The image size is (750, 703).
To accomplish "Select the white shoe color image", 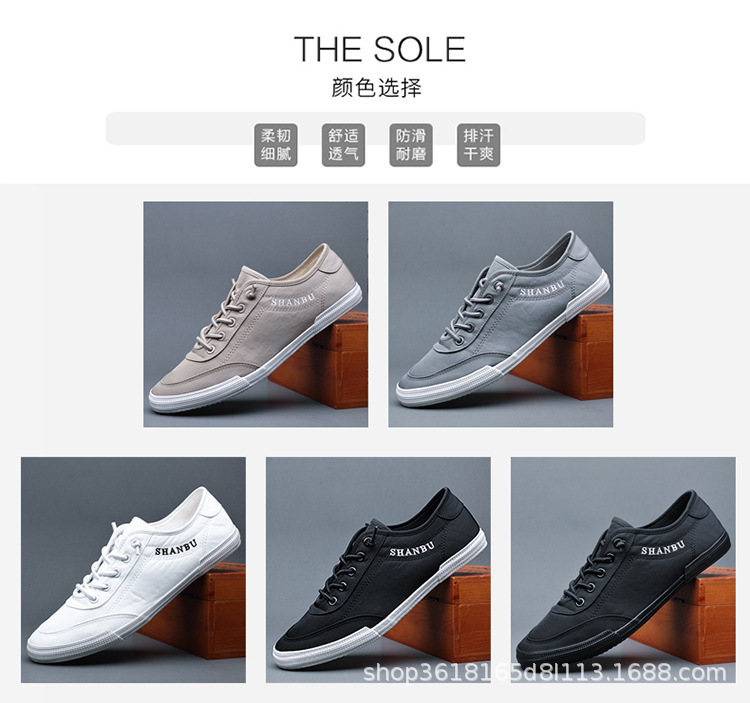I will [133, 570].
